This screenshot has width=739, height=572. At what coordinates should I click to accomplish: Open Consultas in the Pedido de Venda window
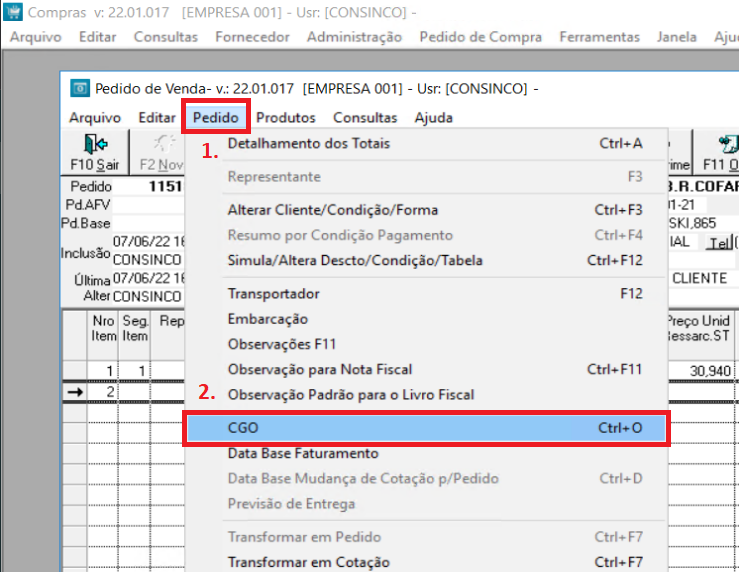(x=365, y=117)
